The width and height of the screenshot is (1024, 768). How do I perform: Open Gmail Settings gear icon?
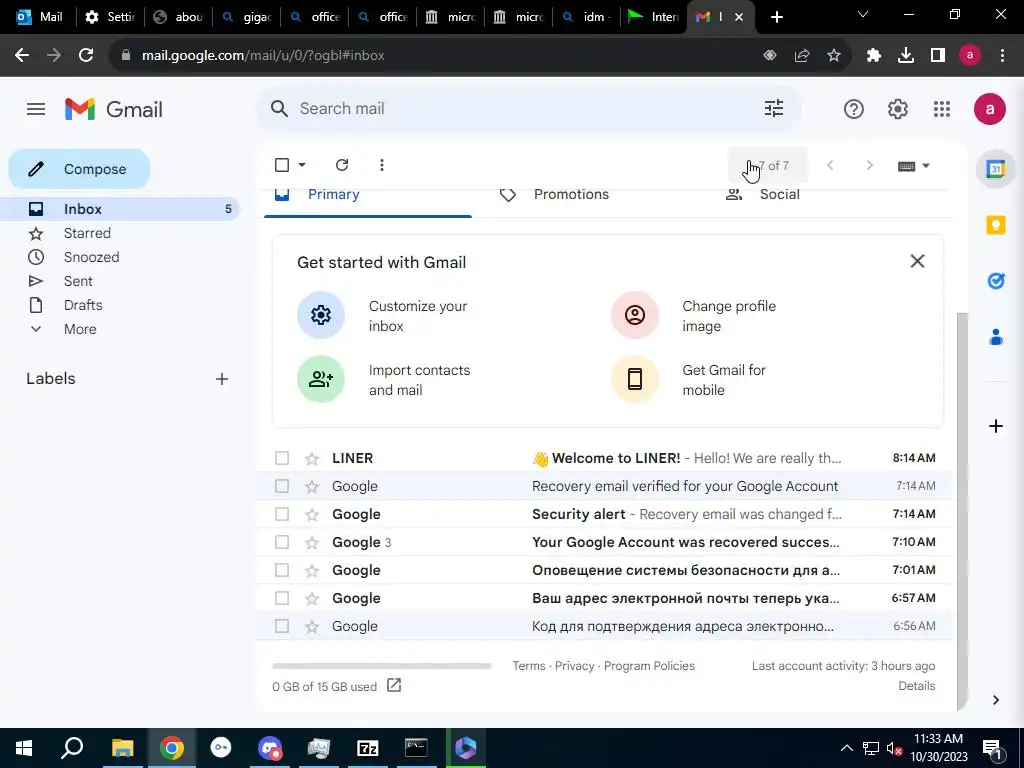point(898,109)
